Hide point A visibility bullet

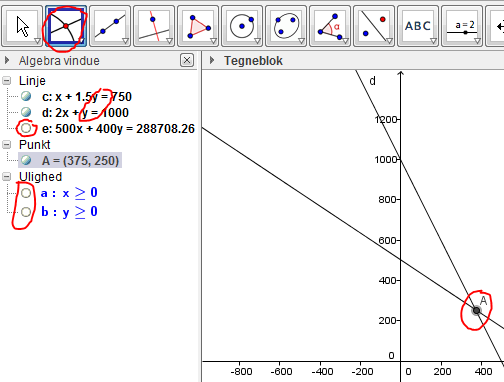[x=26, y=160]
